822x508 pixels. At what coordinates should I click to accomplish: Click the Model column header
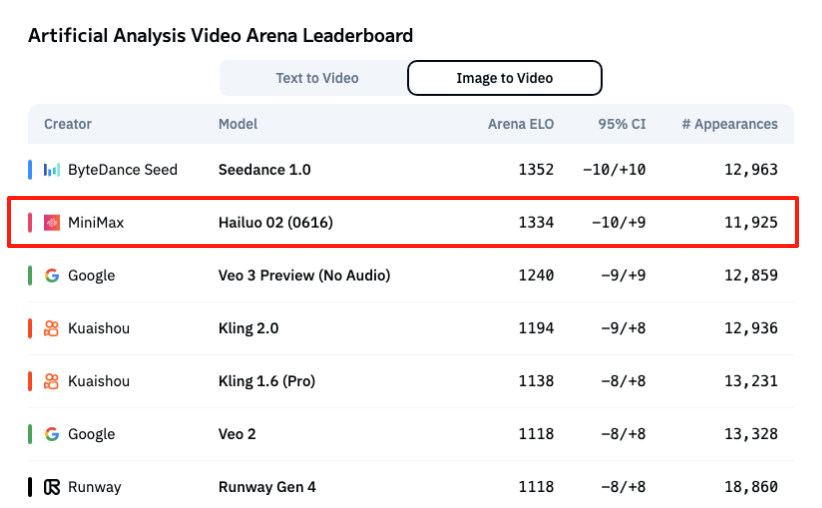coord(238,124)
